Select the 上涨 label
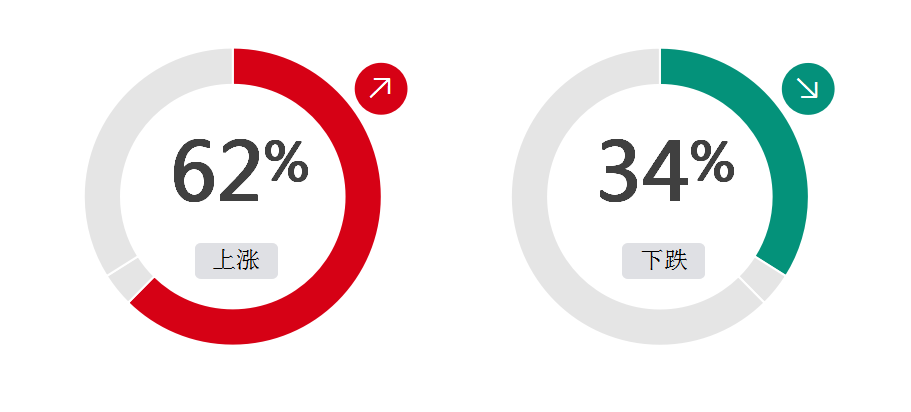This screenshot has width=911, height=412. click(236, 261)
